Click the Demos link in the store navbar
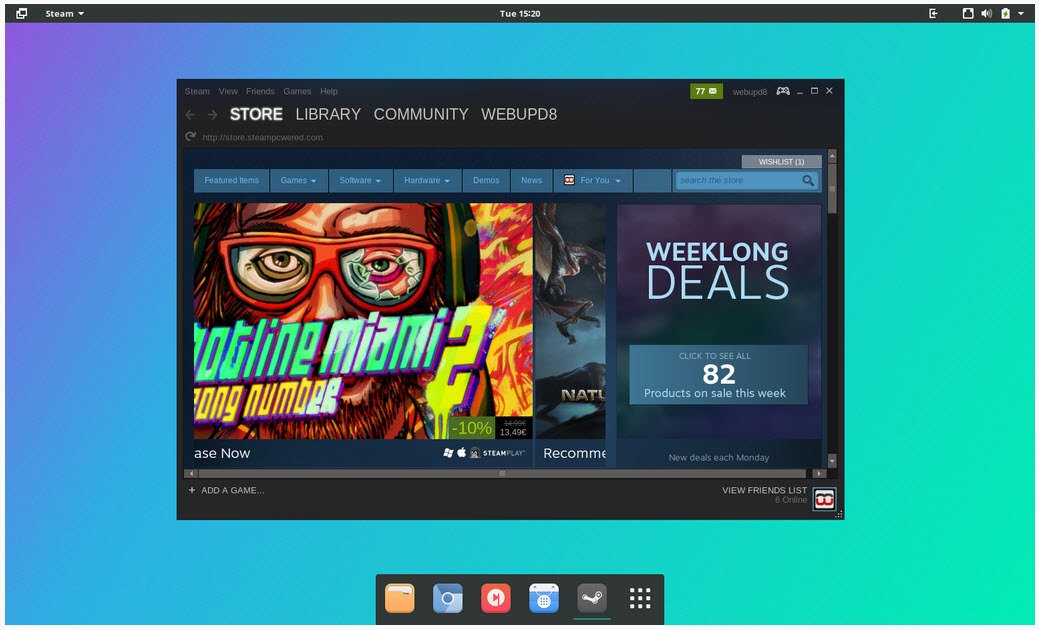The height and width of the screenshot is (630, 1039). pyautogui.click(x=486, y=180)
